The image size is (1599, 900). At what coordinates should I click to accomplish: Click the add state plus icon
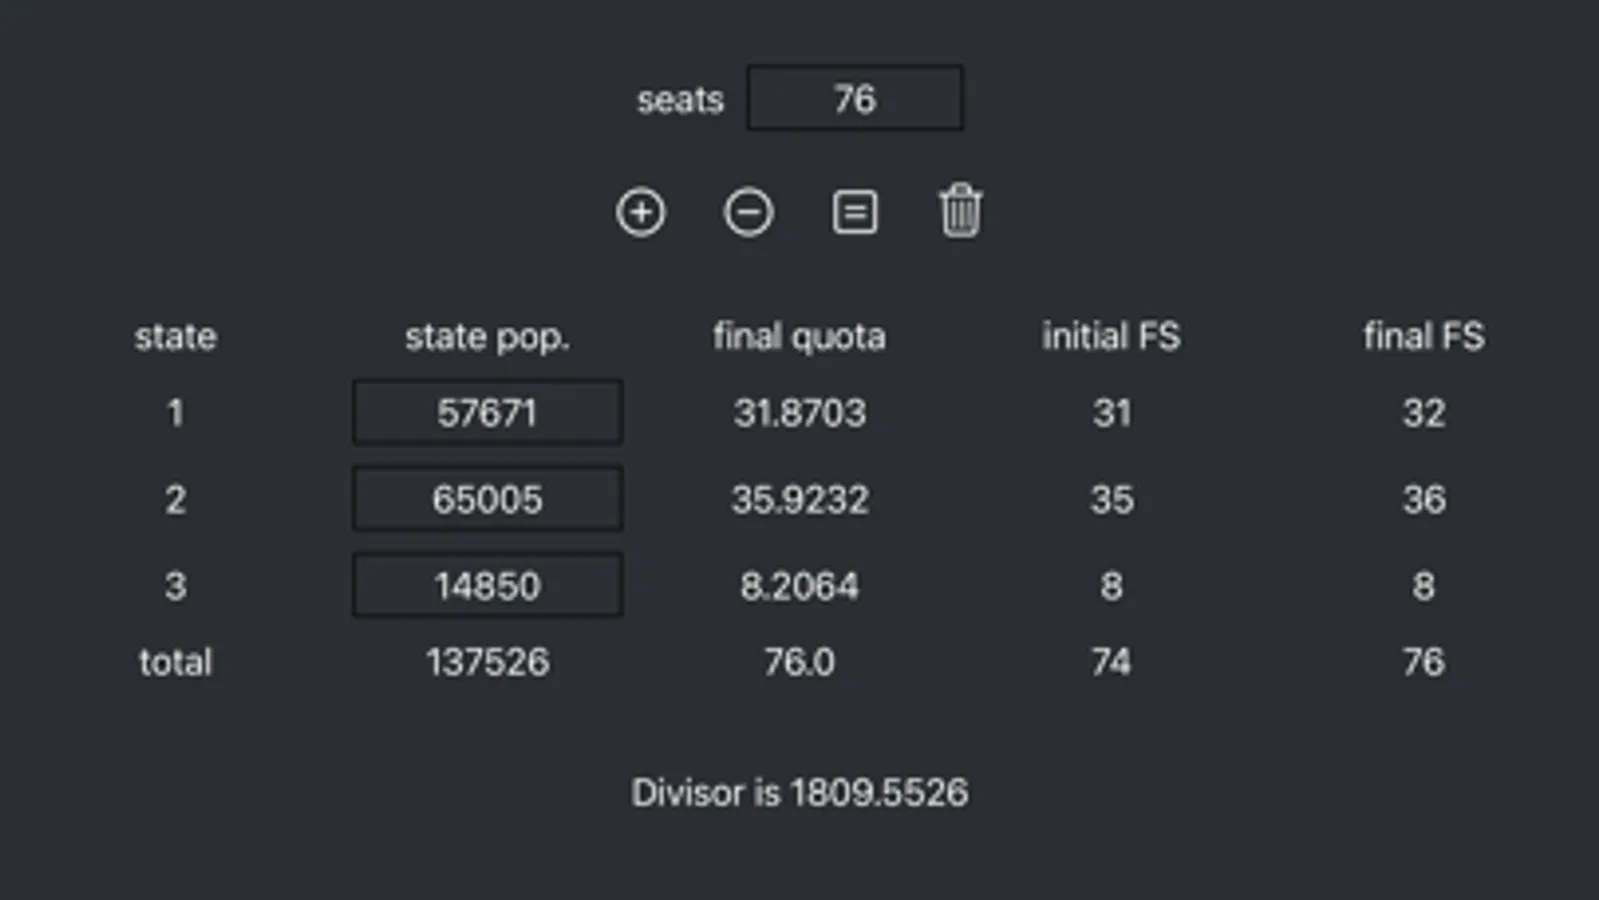[640, 212]
